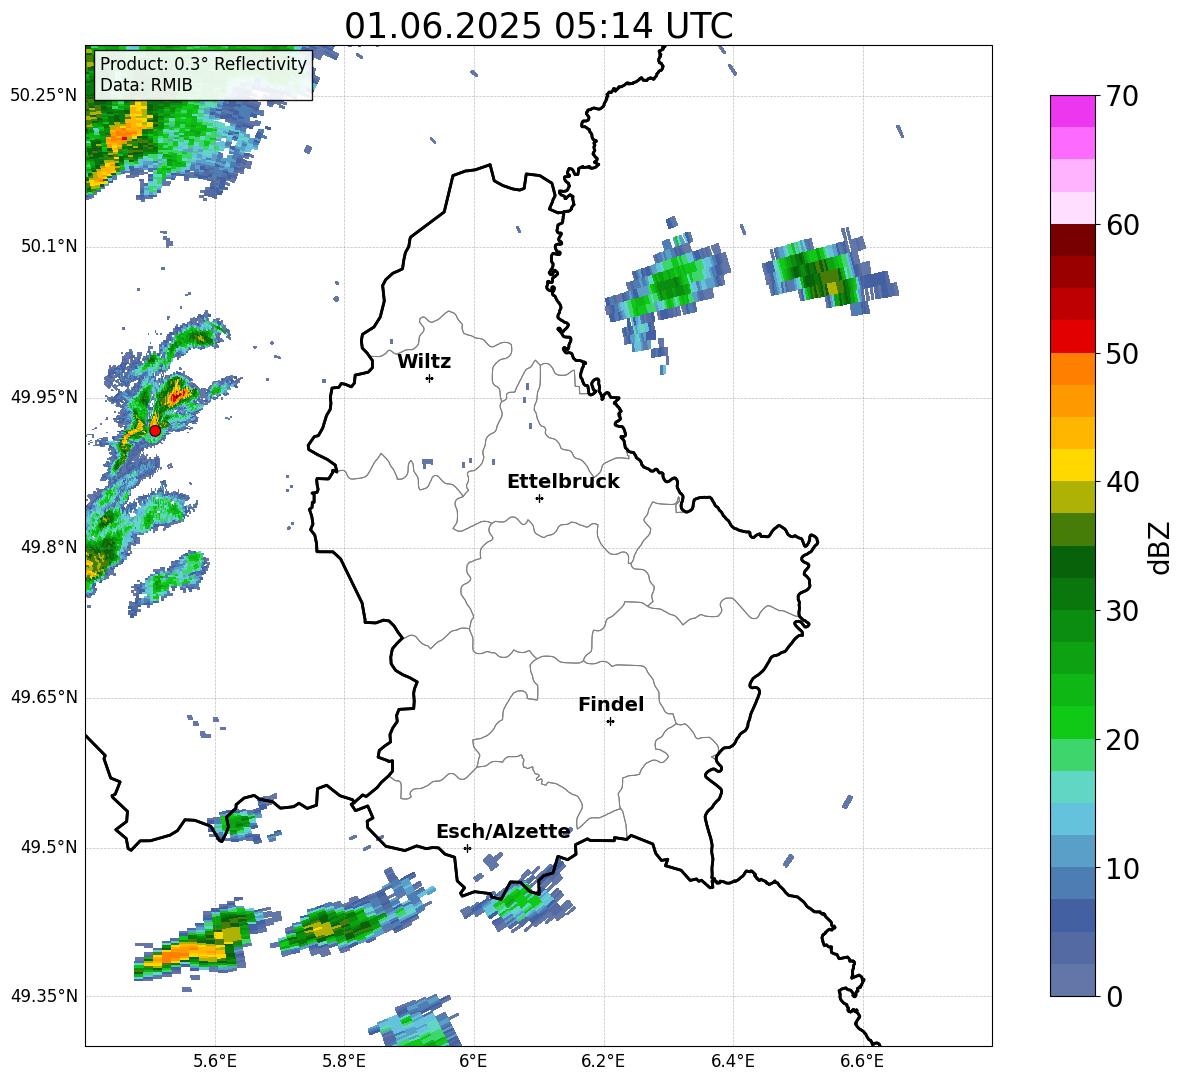Click the dBZ colorbar axis label
This screenshot has height=1081, width=1184.
coord(1161,547)
